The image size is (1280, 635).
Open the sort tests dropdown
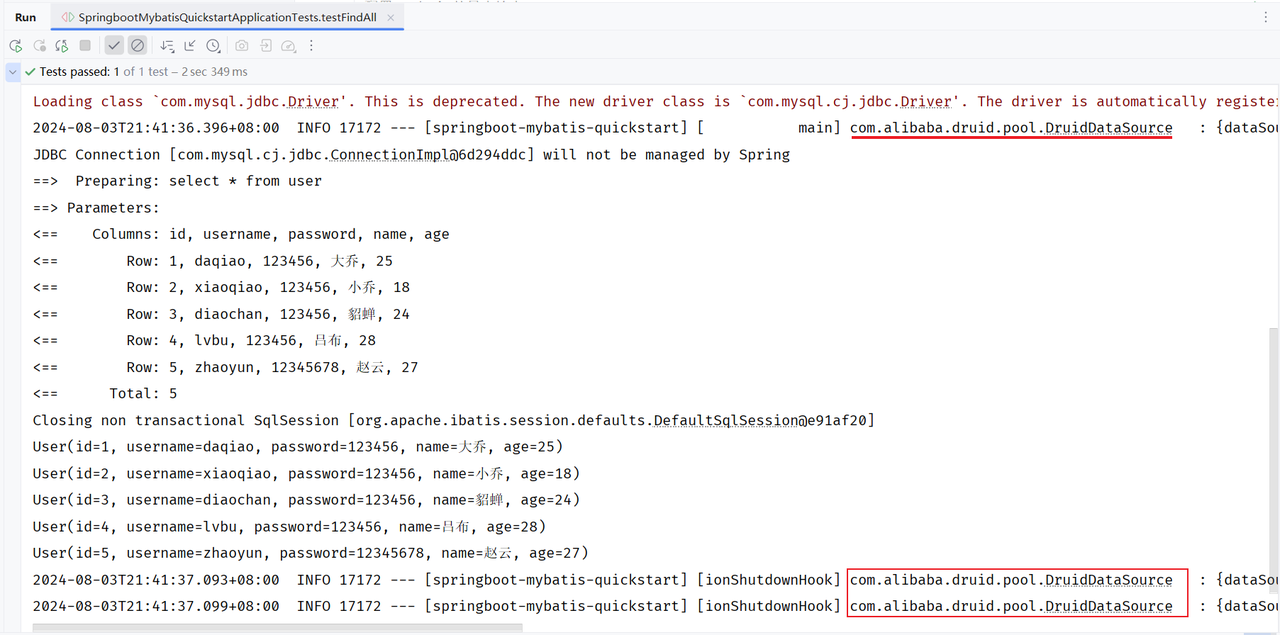click(x=167, y=46)
